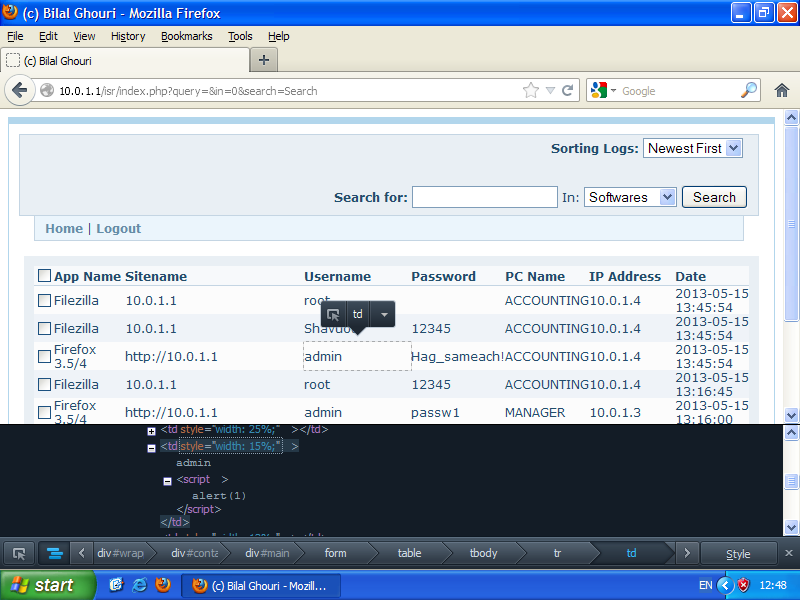
Task: Click the first quick launch icon beside Start
Action: [116, 585]
